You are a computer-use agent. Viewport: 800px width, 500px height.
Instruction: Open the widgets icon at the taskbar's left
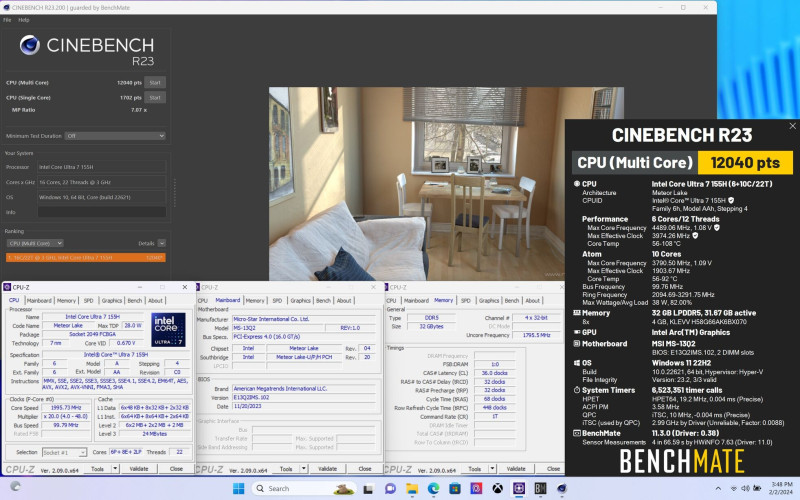click(x=15, y=486)
